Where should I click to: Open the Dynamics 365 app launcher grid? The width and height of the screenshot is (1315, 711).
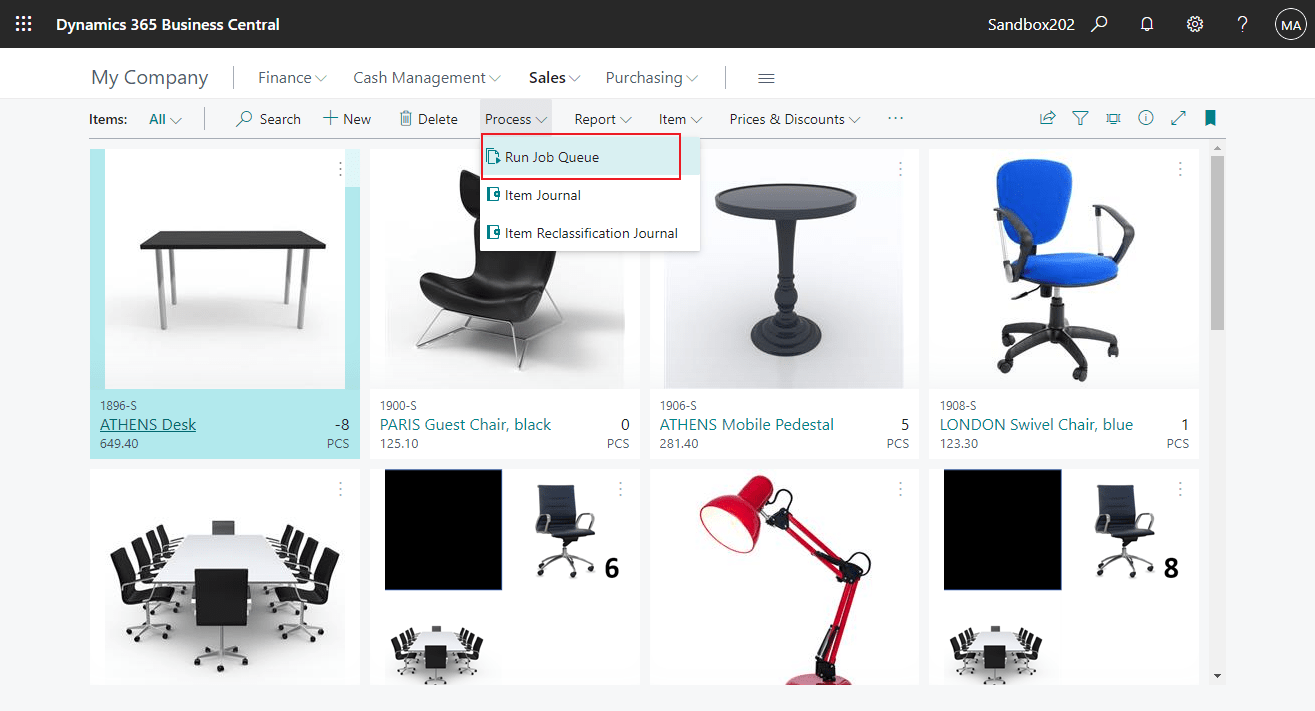[x=22, y=23]
